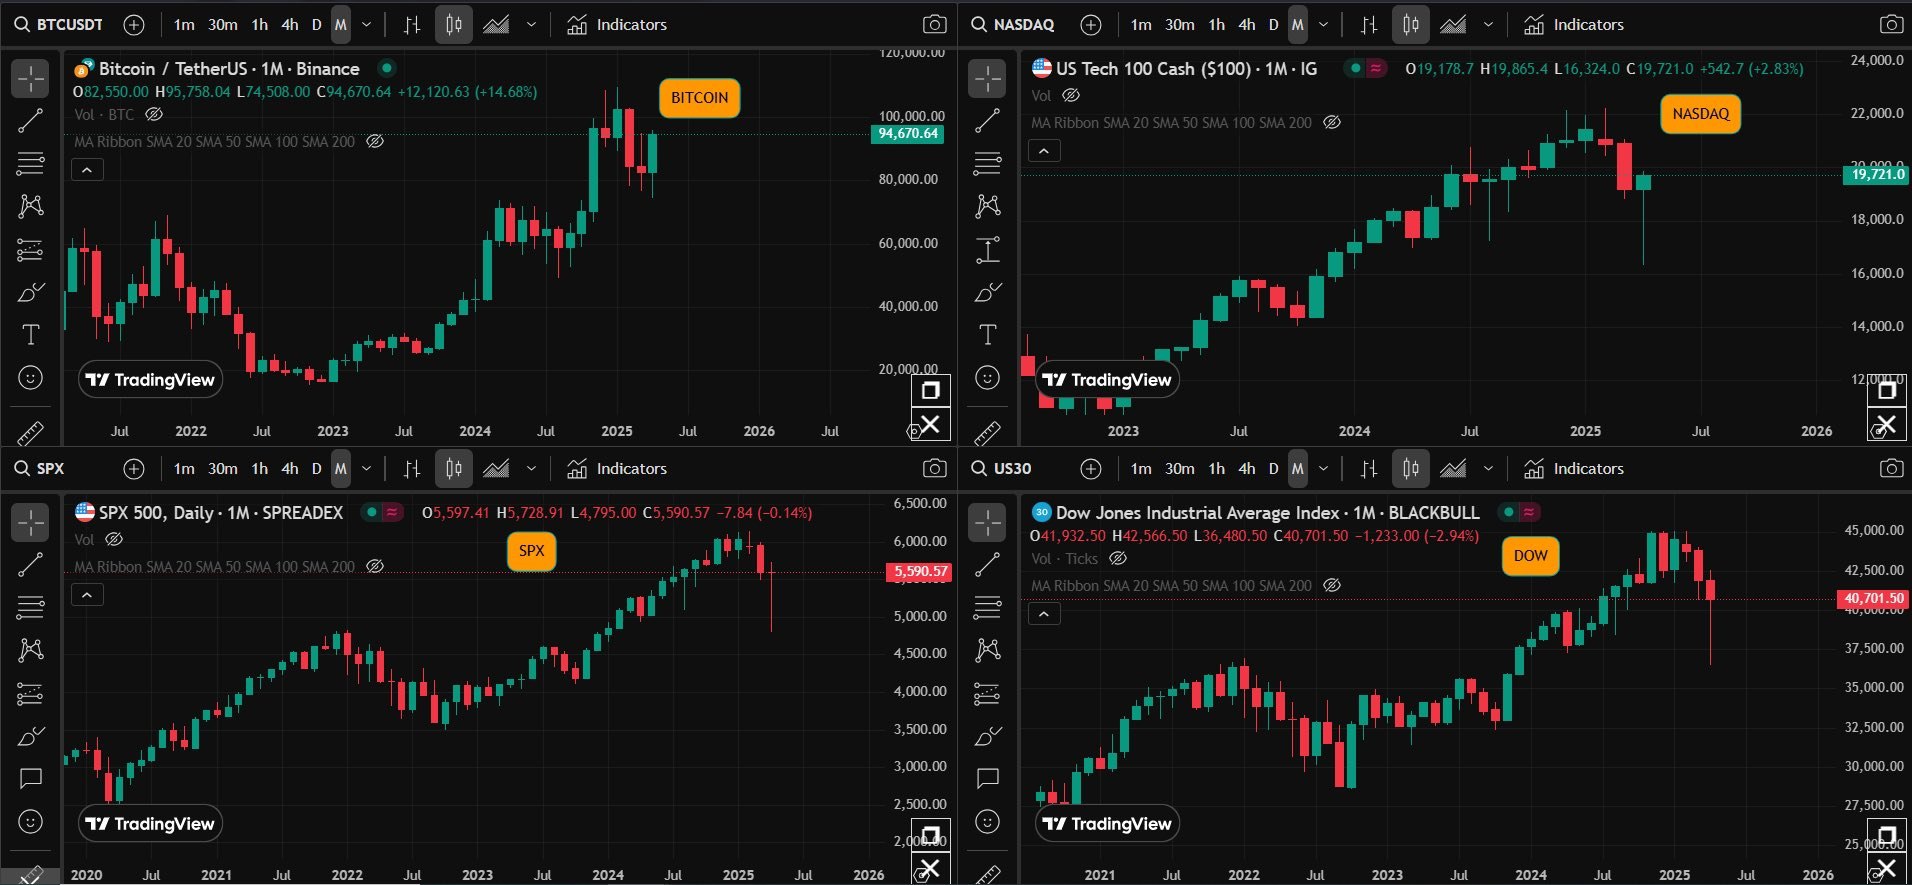
Task: Select crosshair cursor in Bitcoin chart toolbar
Action: [31, 78]
